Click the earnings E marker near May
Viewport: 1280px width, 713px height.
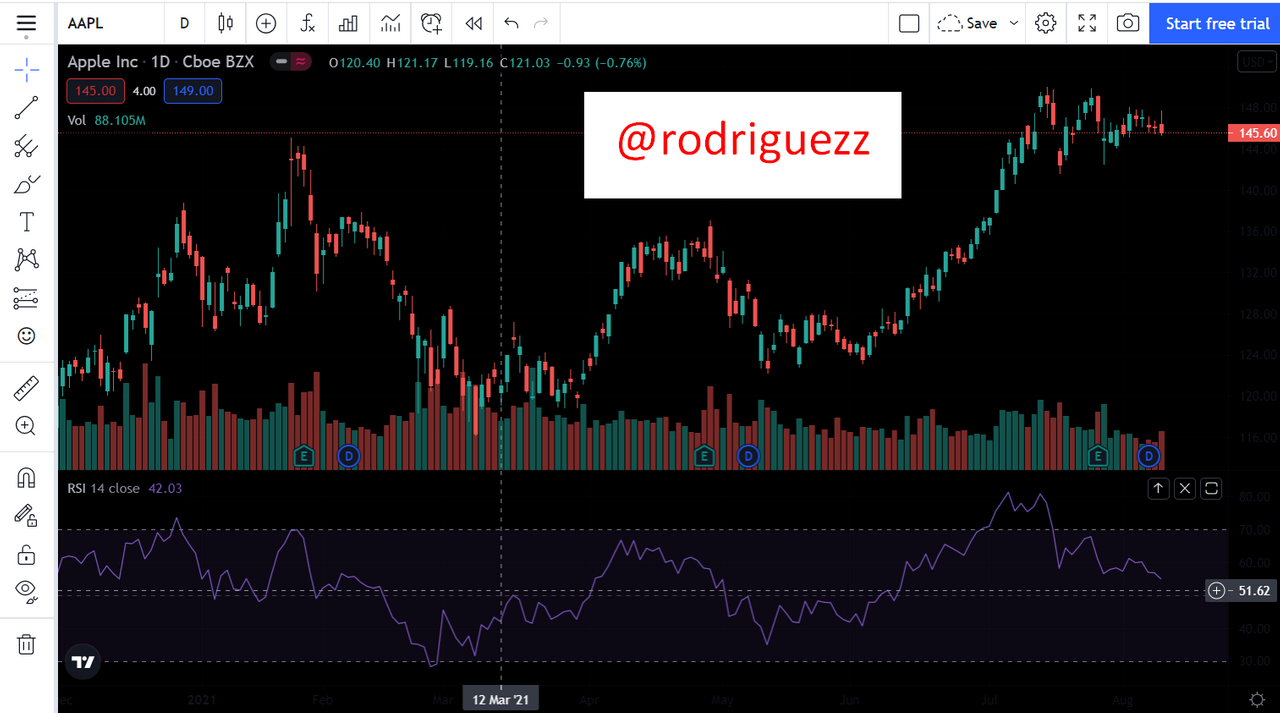click(x=704, y=457)
